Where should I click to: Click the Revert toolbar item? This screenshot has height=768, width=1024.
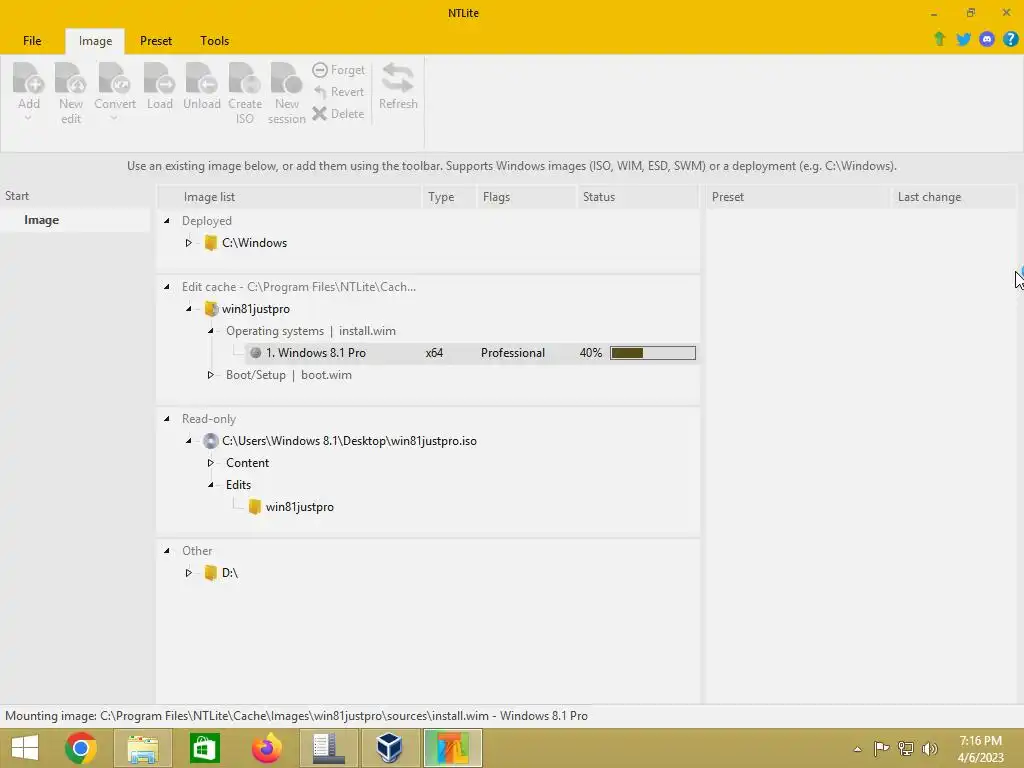pos(338,92)
